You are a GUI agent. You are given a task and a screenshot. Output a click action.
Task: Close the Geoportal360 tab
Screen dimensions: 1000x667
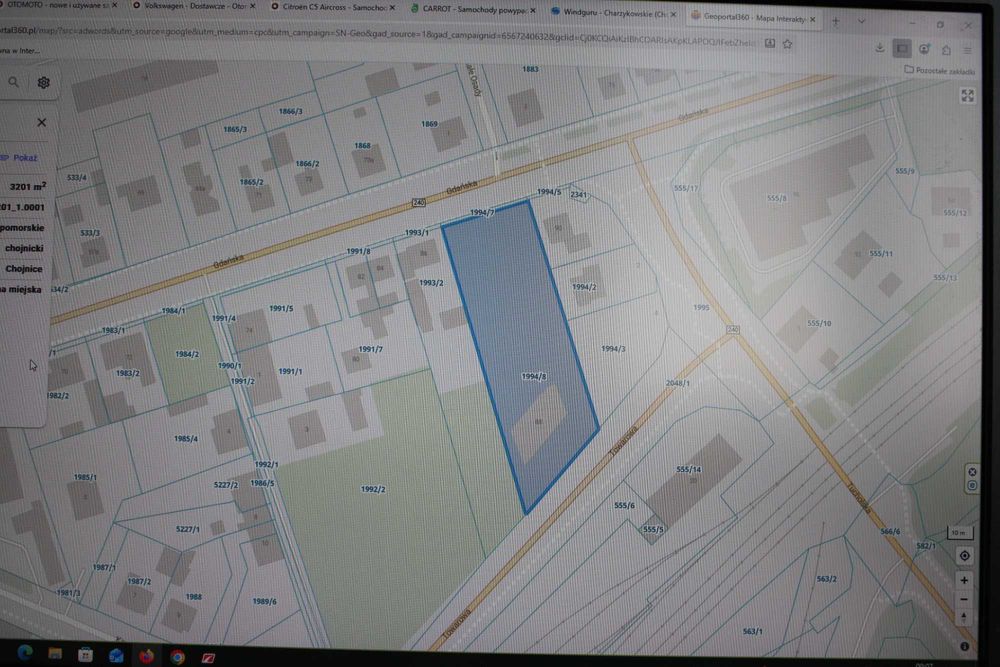pyautogui.click(x=812, y=20)
